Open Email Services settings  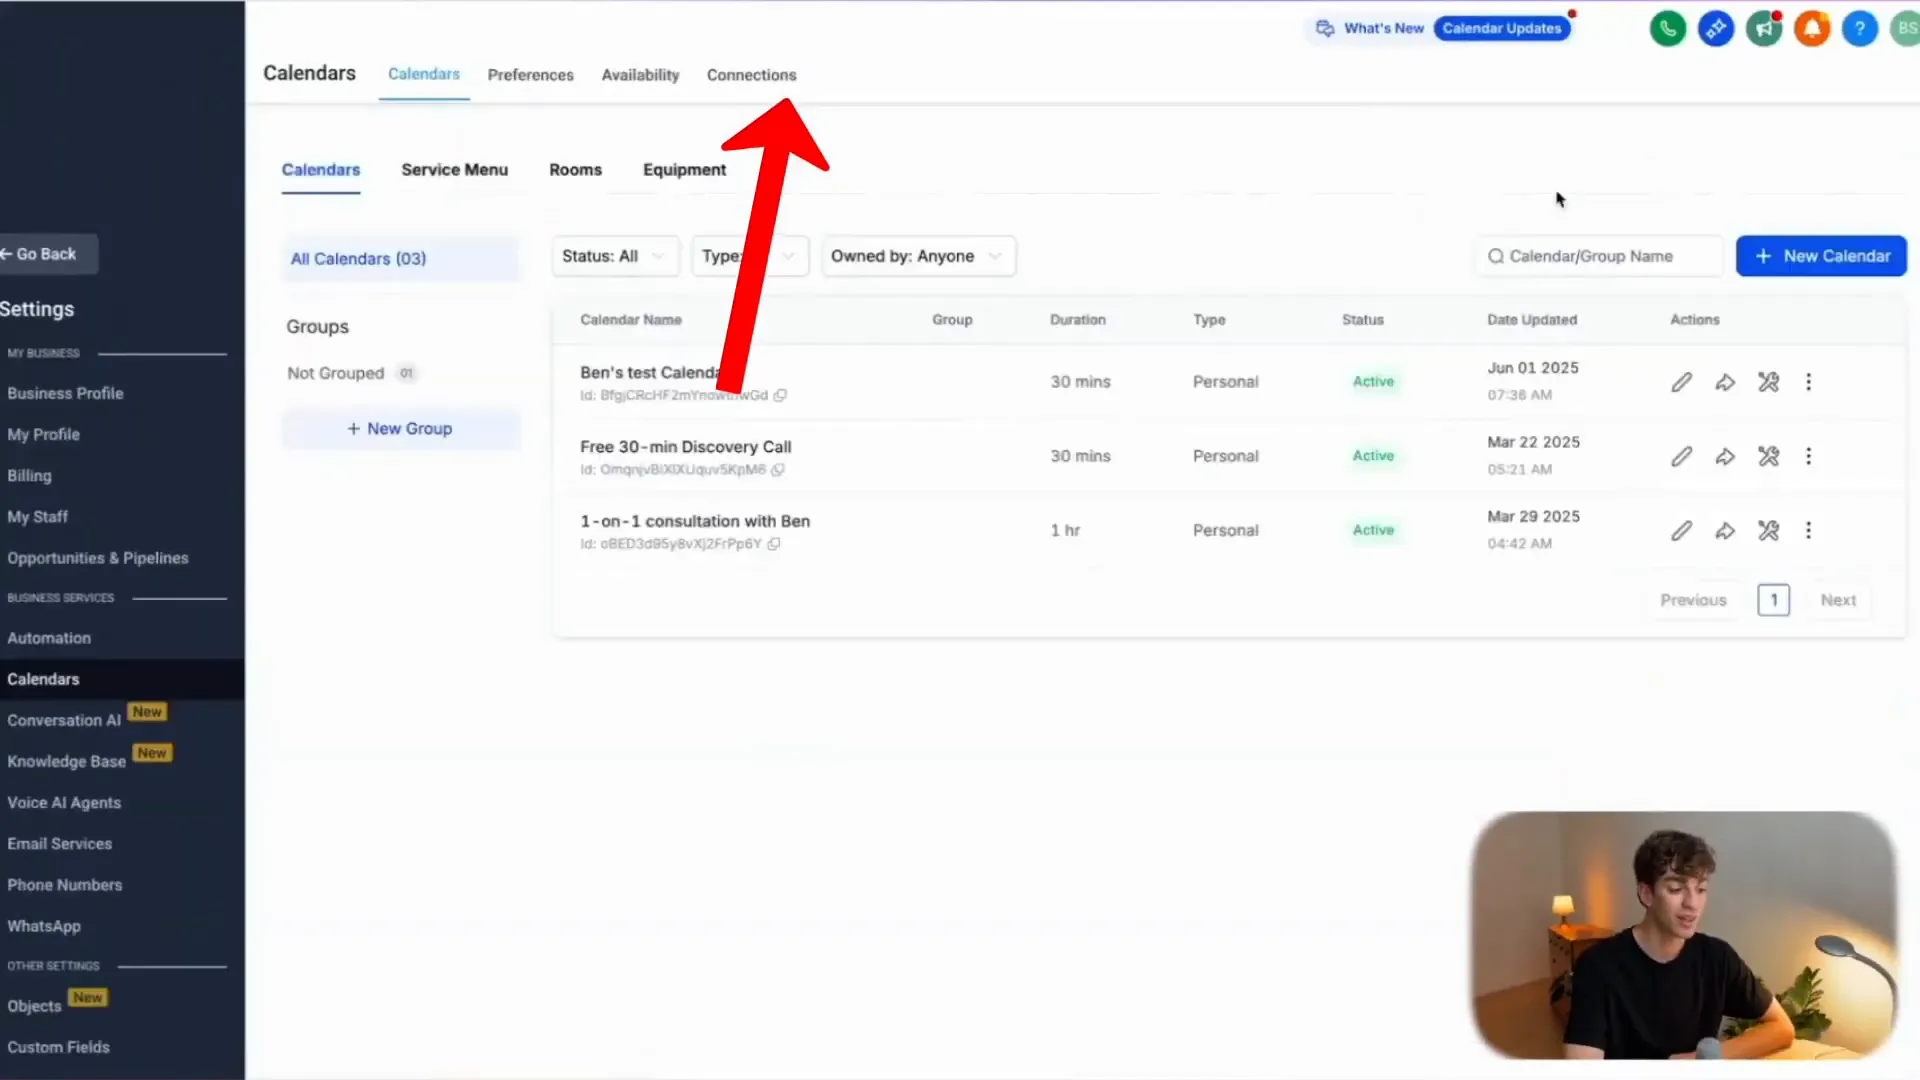(x=59, y=844)
